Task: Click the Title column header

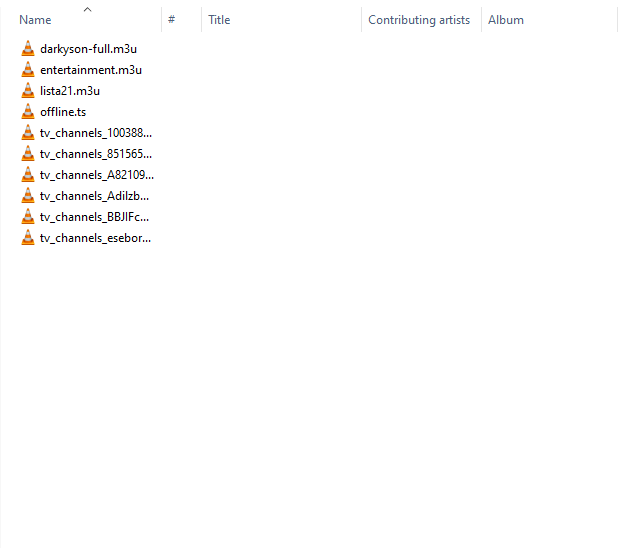Action: (219, 20)
